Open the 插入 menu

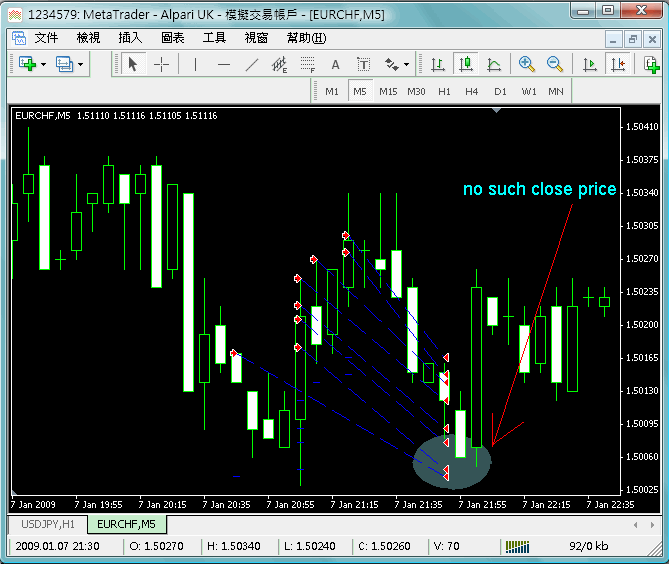pyautogui.click(x=130, y=38)
